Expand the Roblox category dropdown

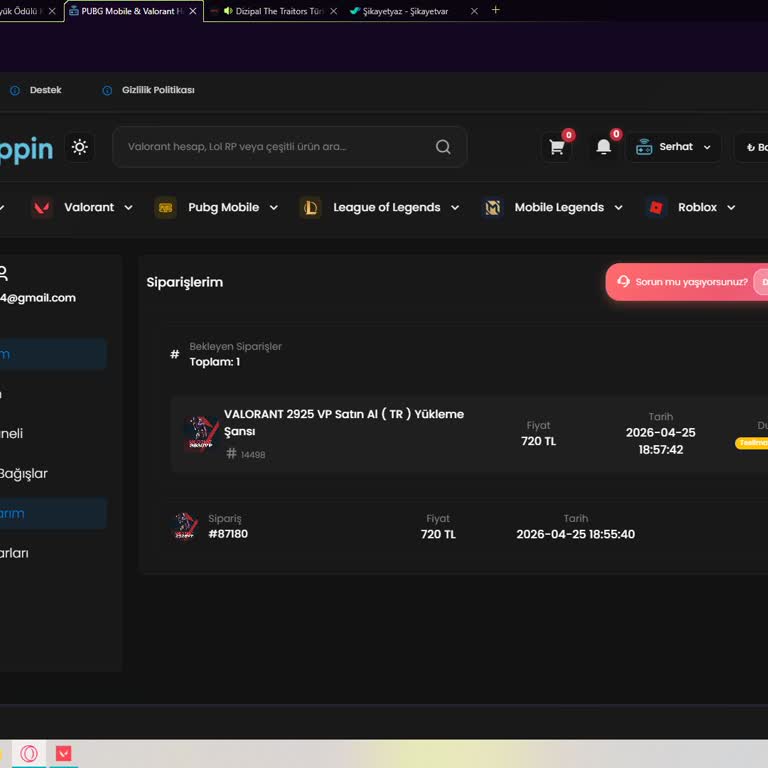coord(731,208)
